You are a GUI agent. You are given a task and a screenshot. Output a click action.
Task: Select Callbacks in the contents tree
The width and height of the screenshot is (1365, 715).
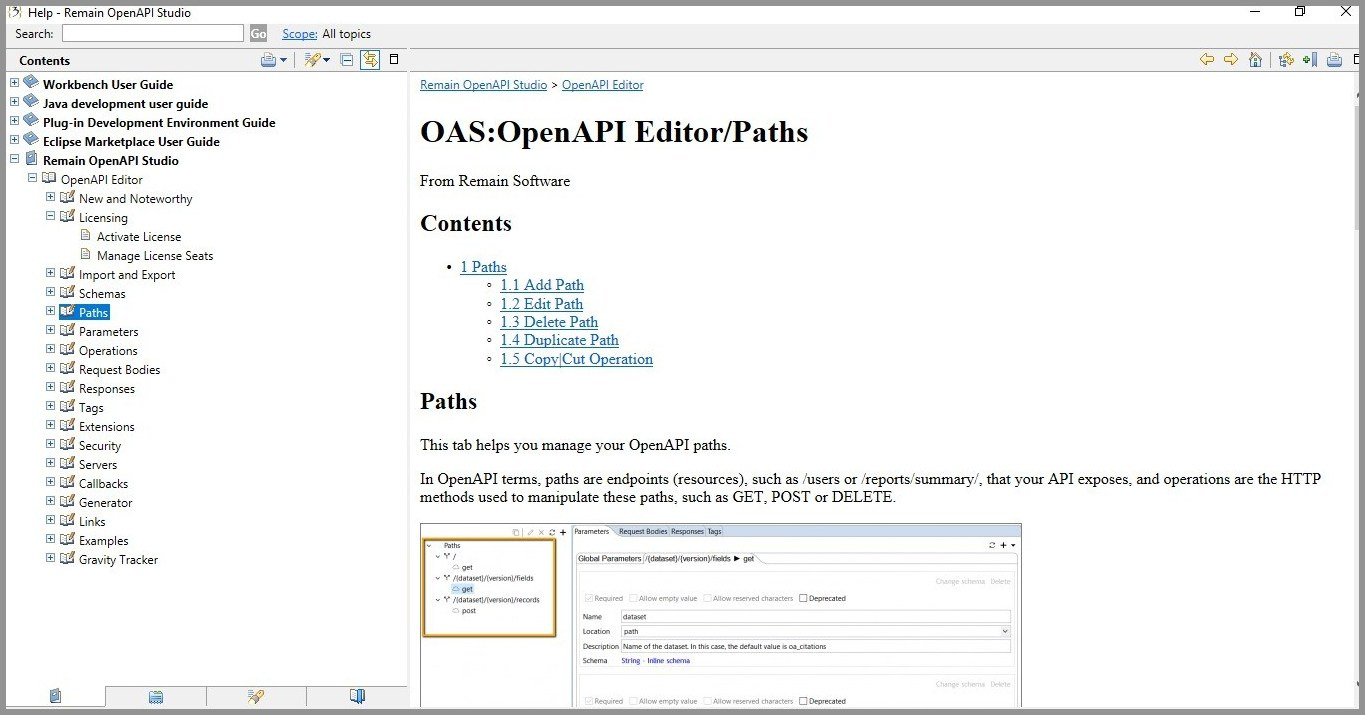[x=103, y=484]
